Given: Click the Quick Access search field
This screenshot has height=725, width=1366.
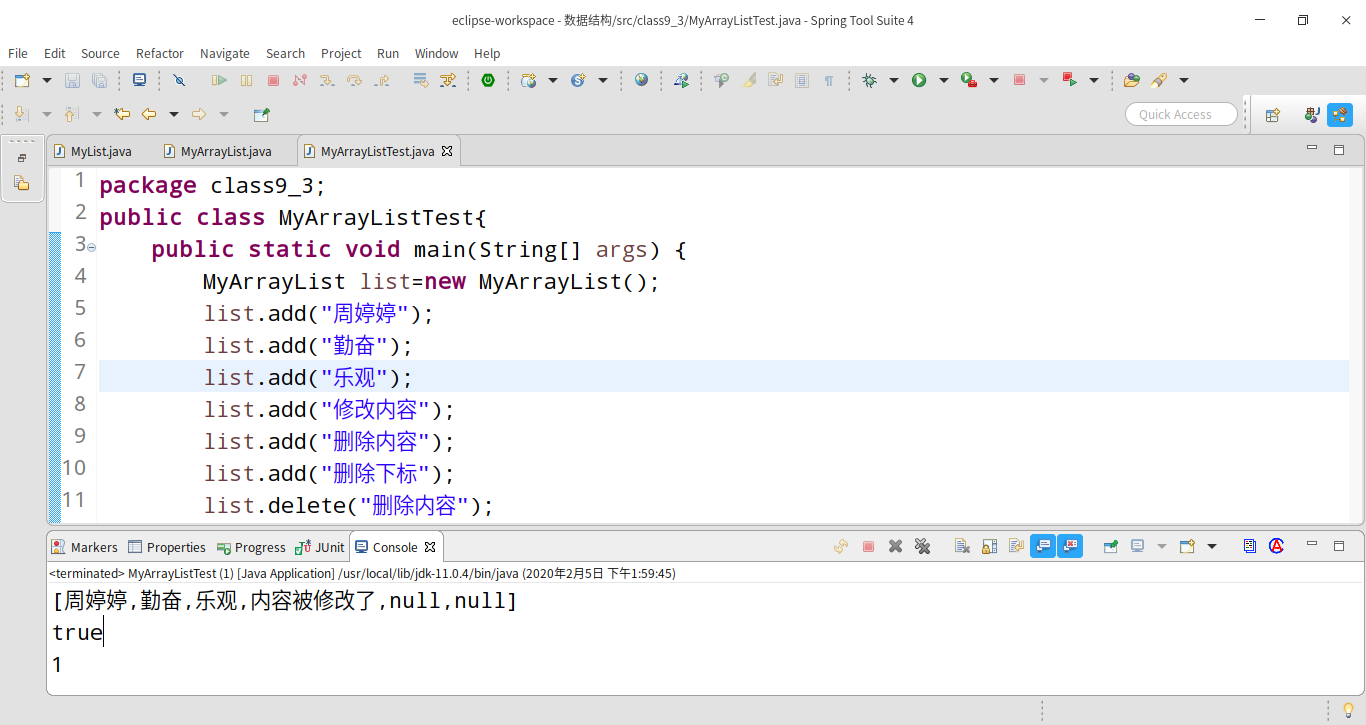Looking at the screenshot, I should click(1183, 114).
